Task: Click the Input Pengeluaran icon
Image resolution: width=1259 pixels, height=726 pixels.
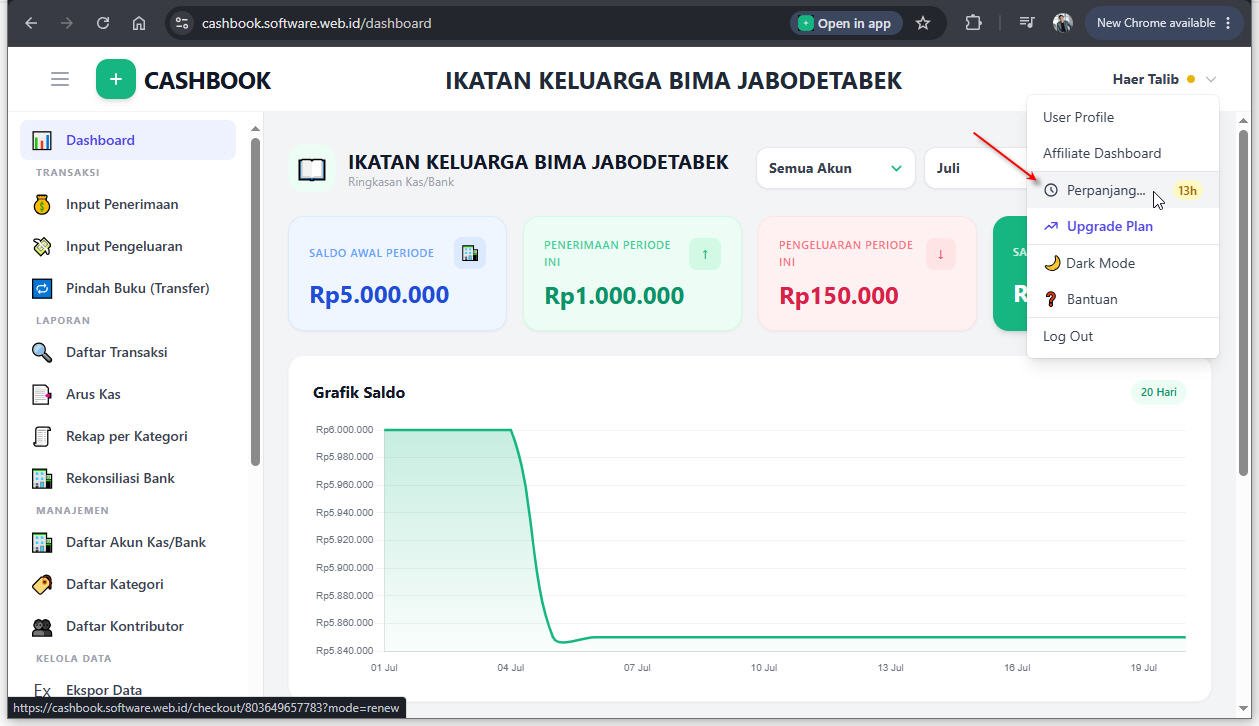Action: [42, 246]
